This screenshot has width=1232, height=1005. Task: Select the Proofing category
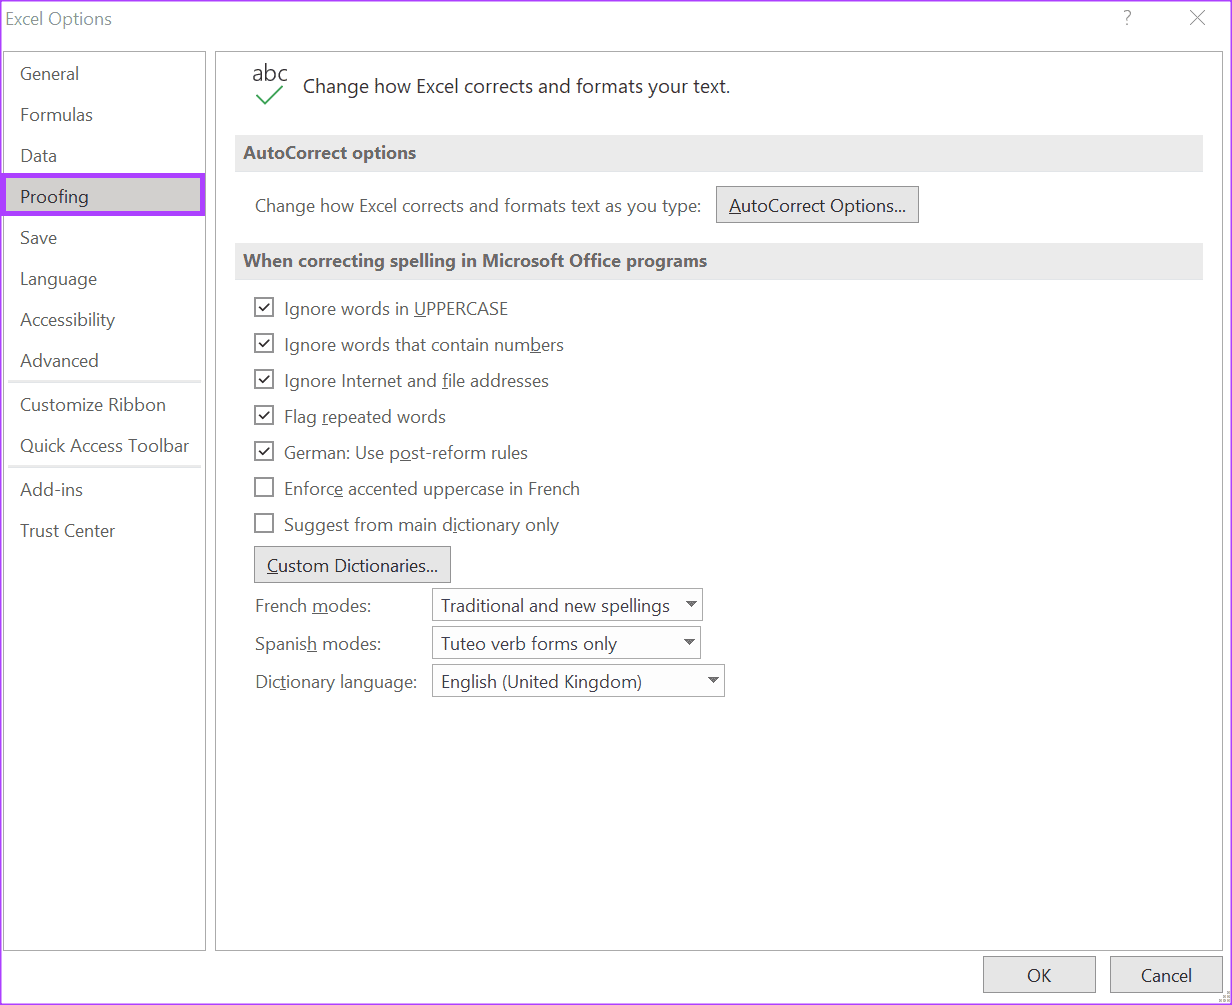(x=105, y=196)
